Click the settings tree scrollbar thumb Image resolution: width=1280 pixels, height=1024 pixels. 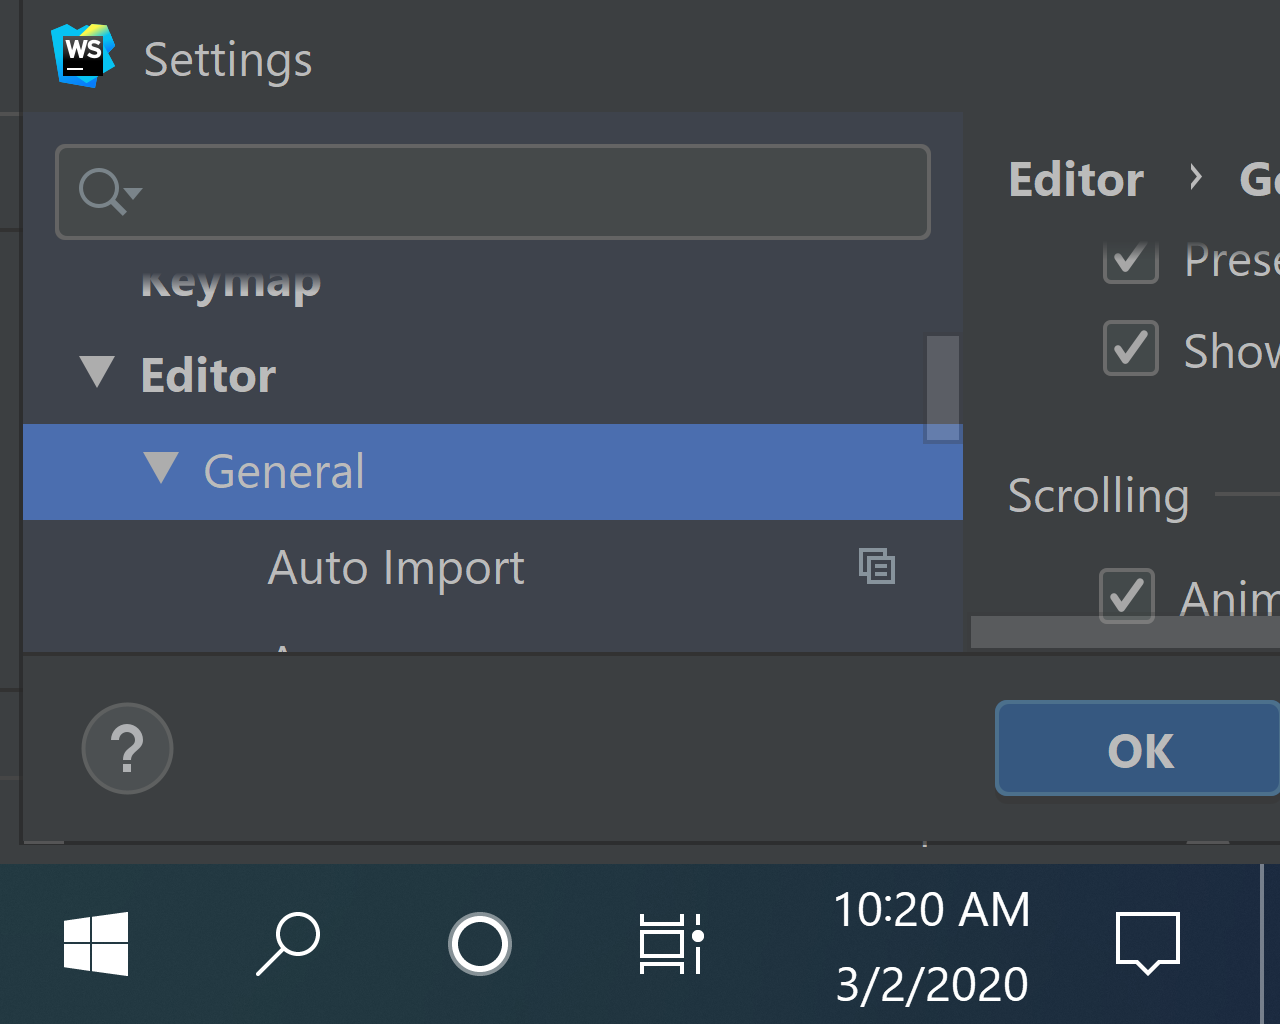(942, 388)
